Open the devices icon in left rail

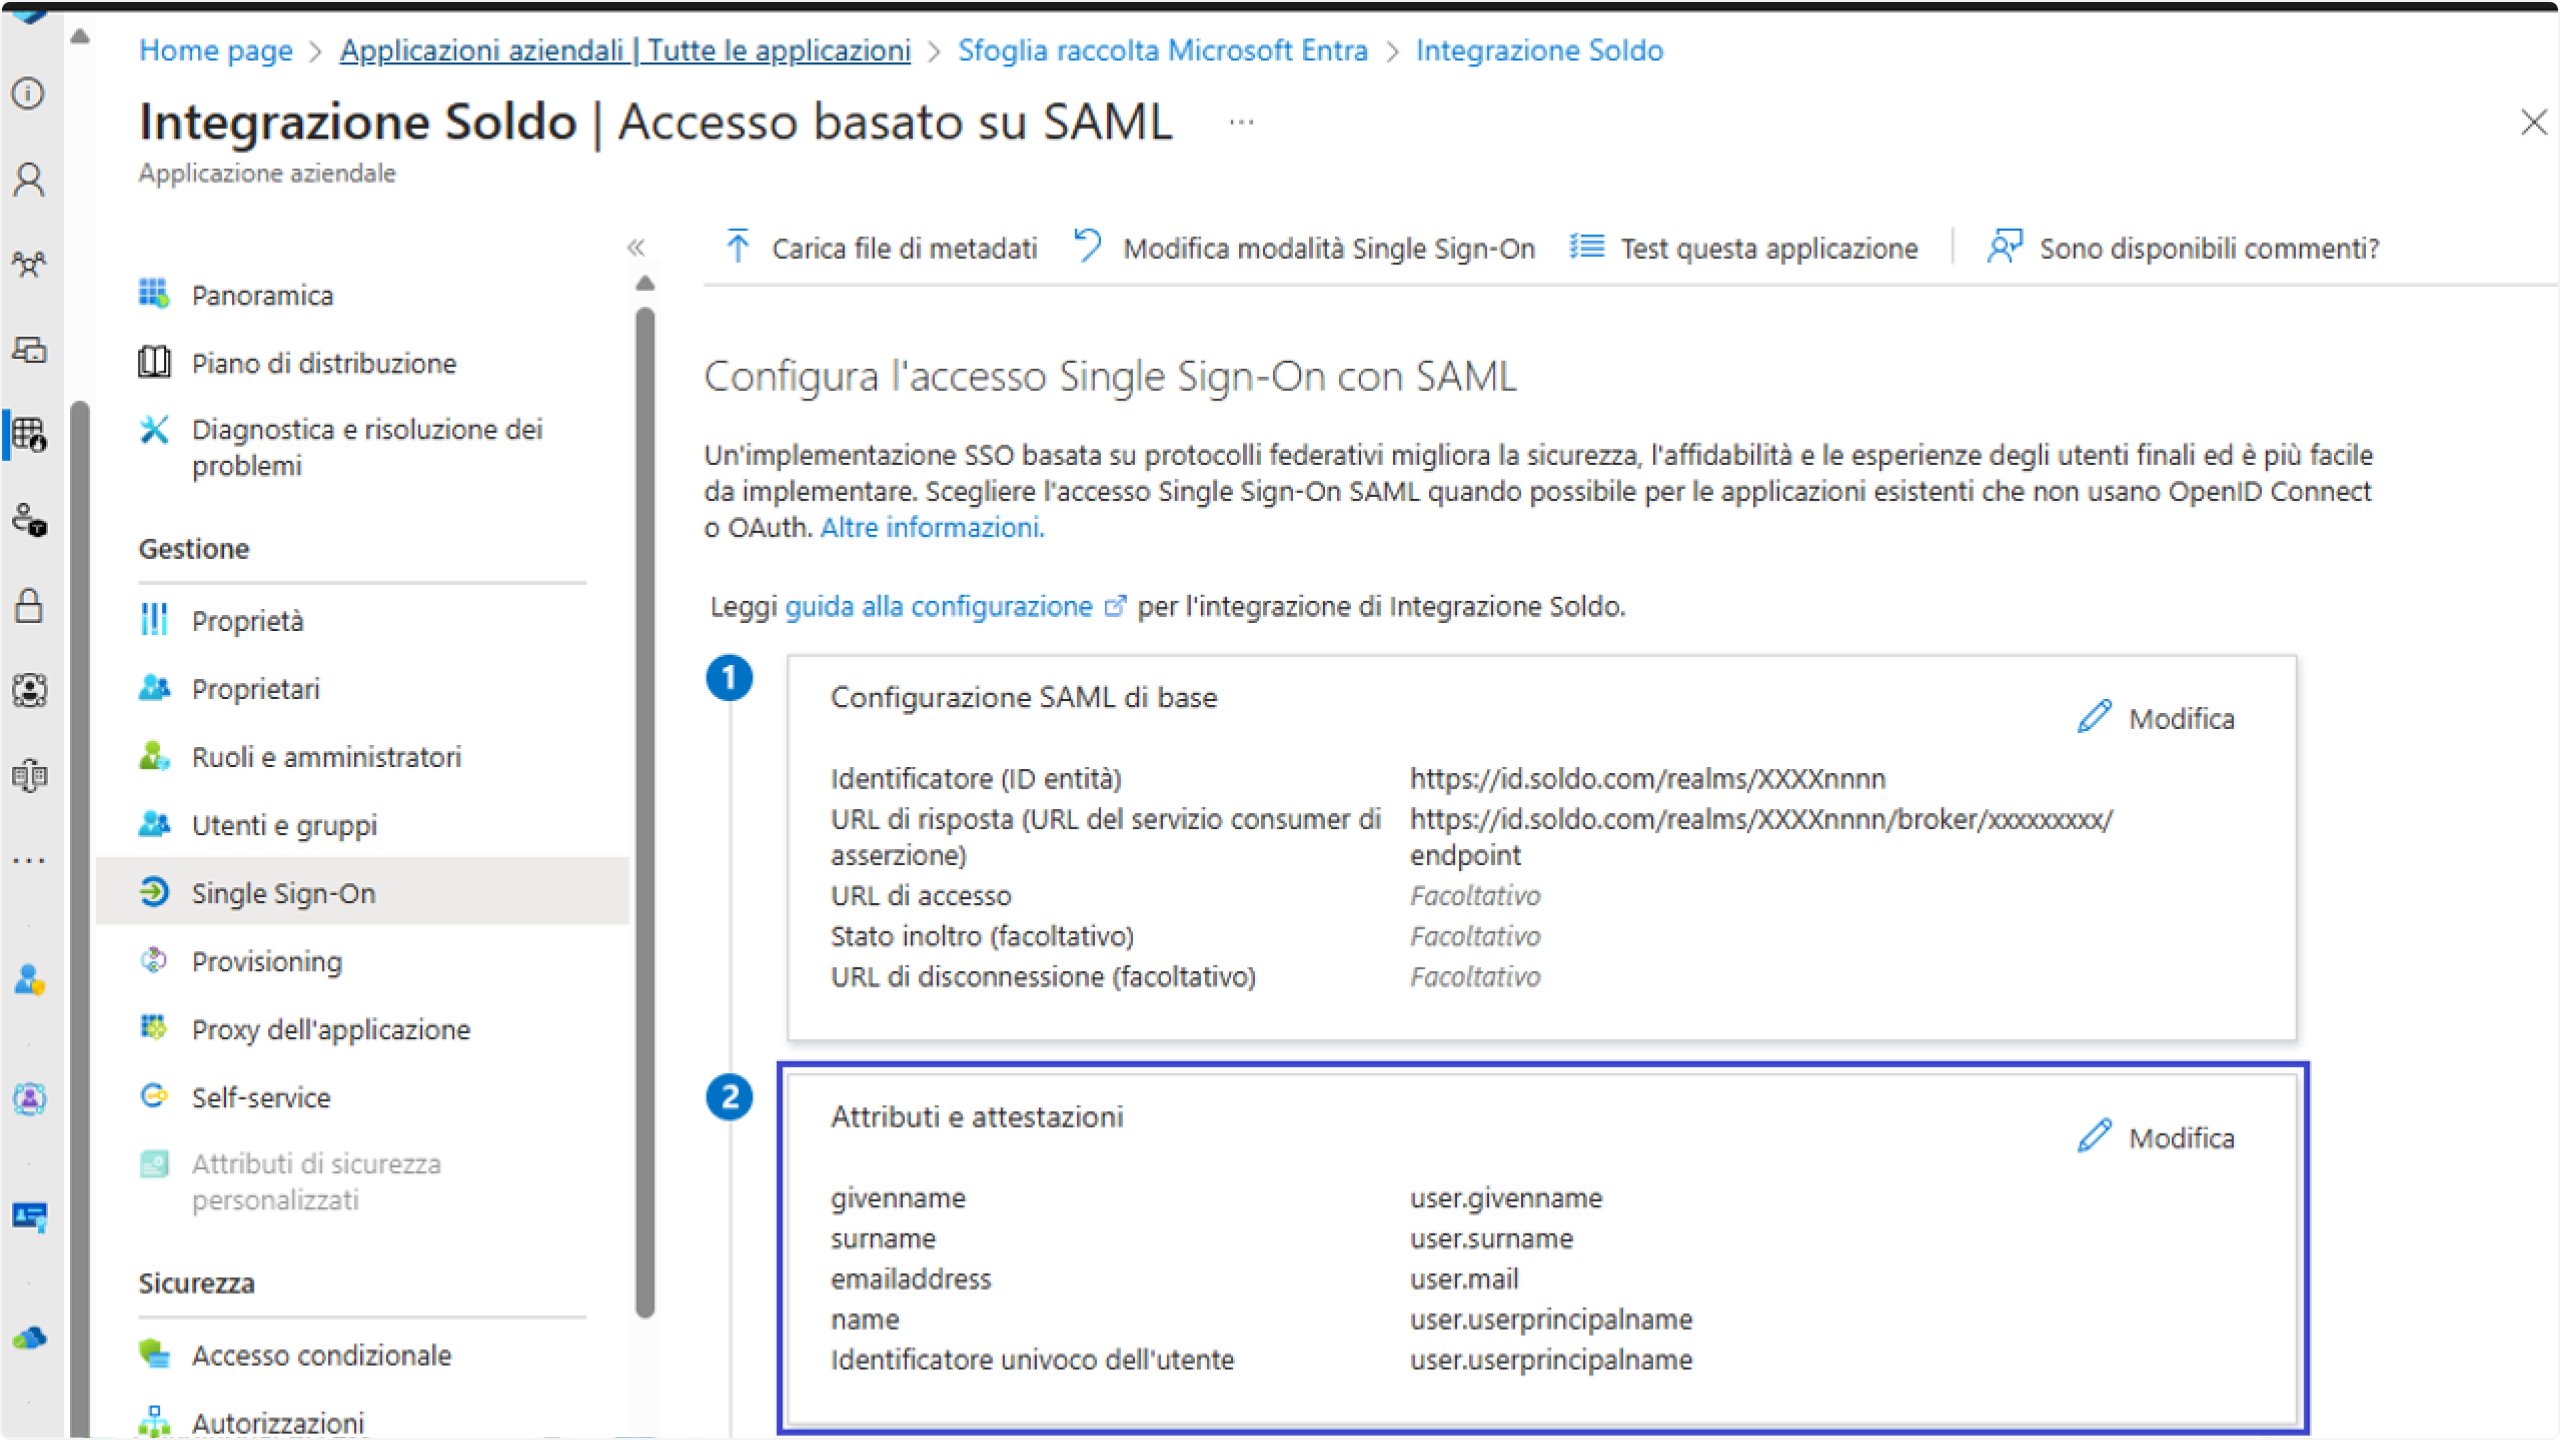28,350
